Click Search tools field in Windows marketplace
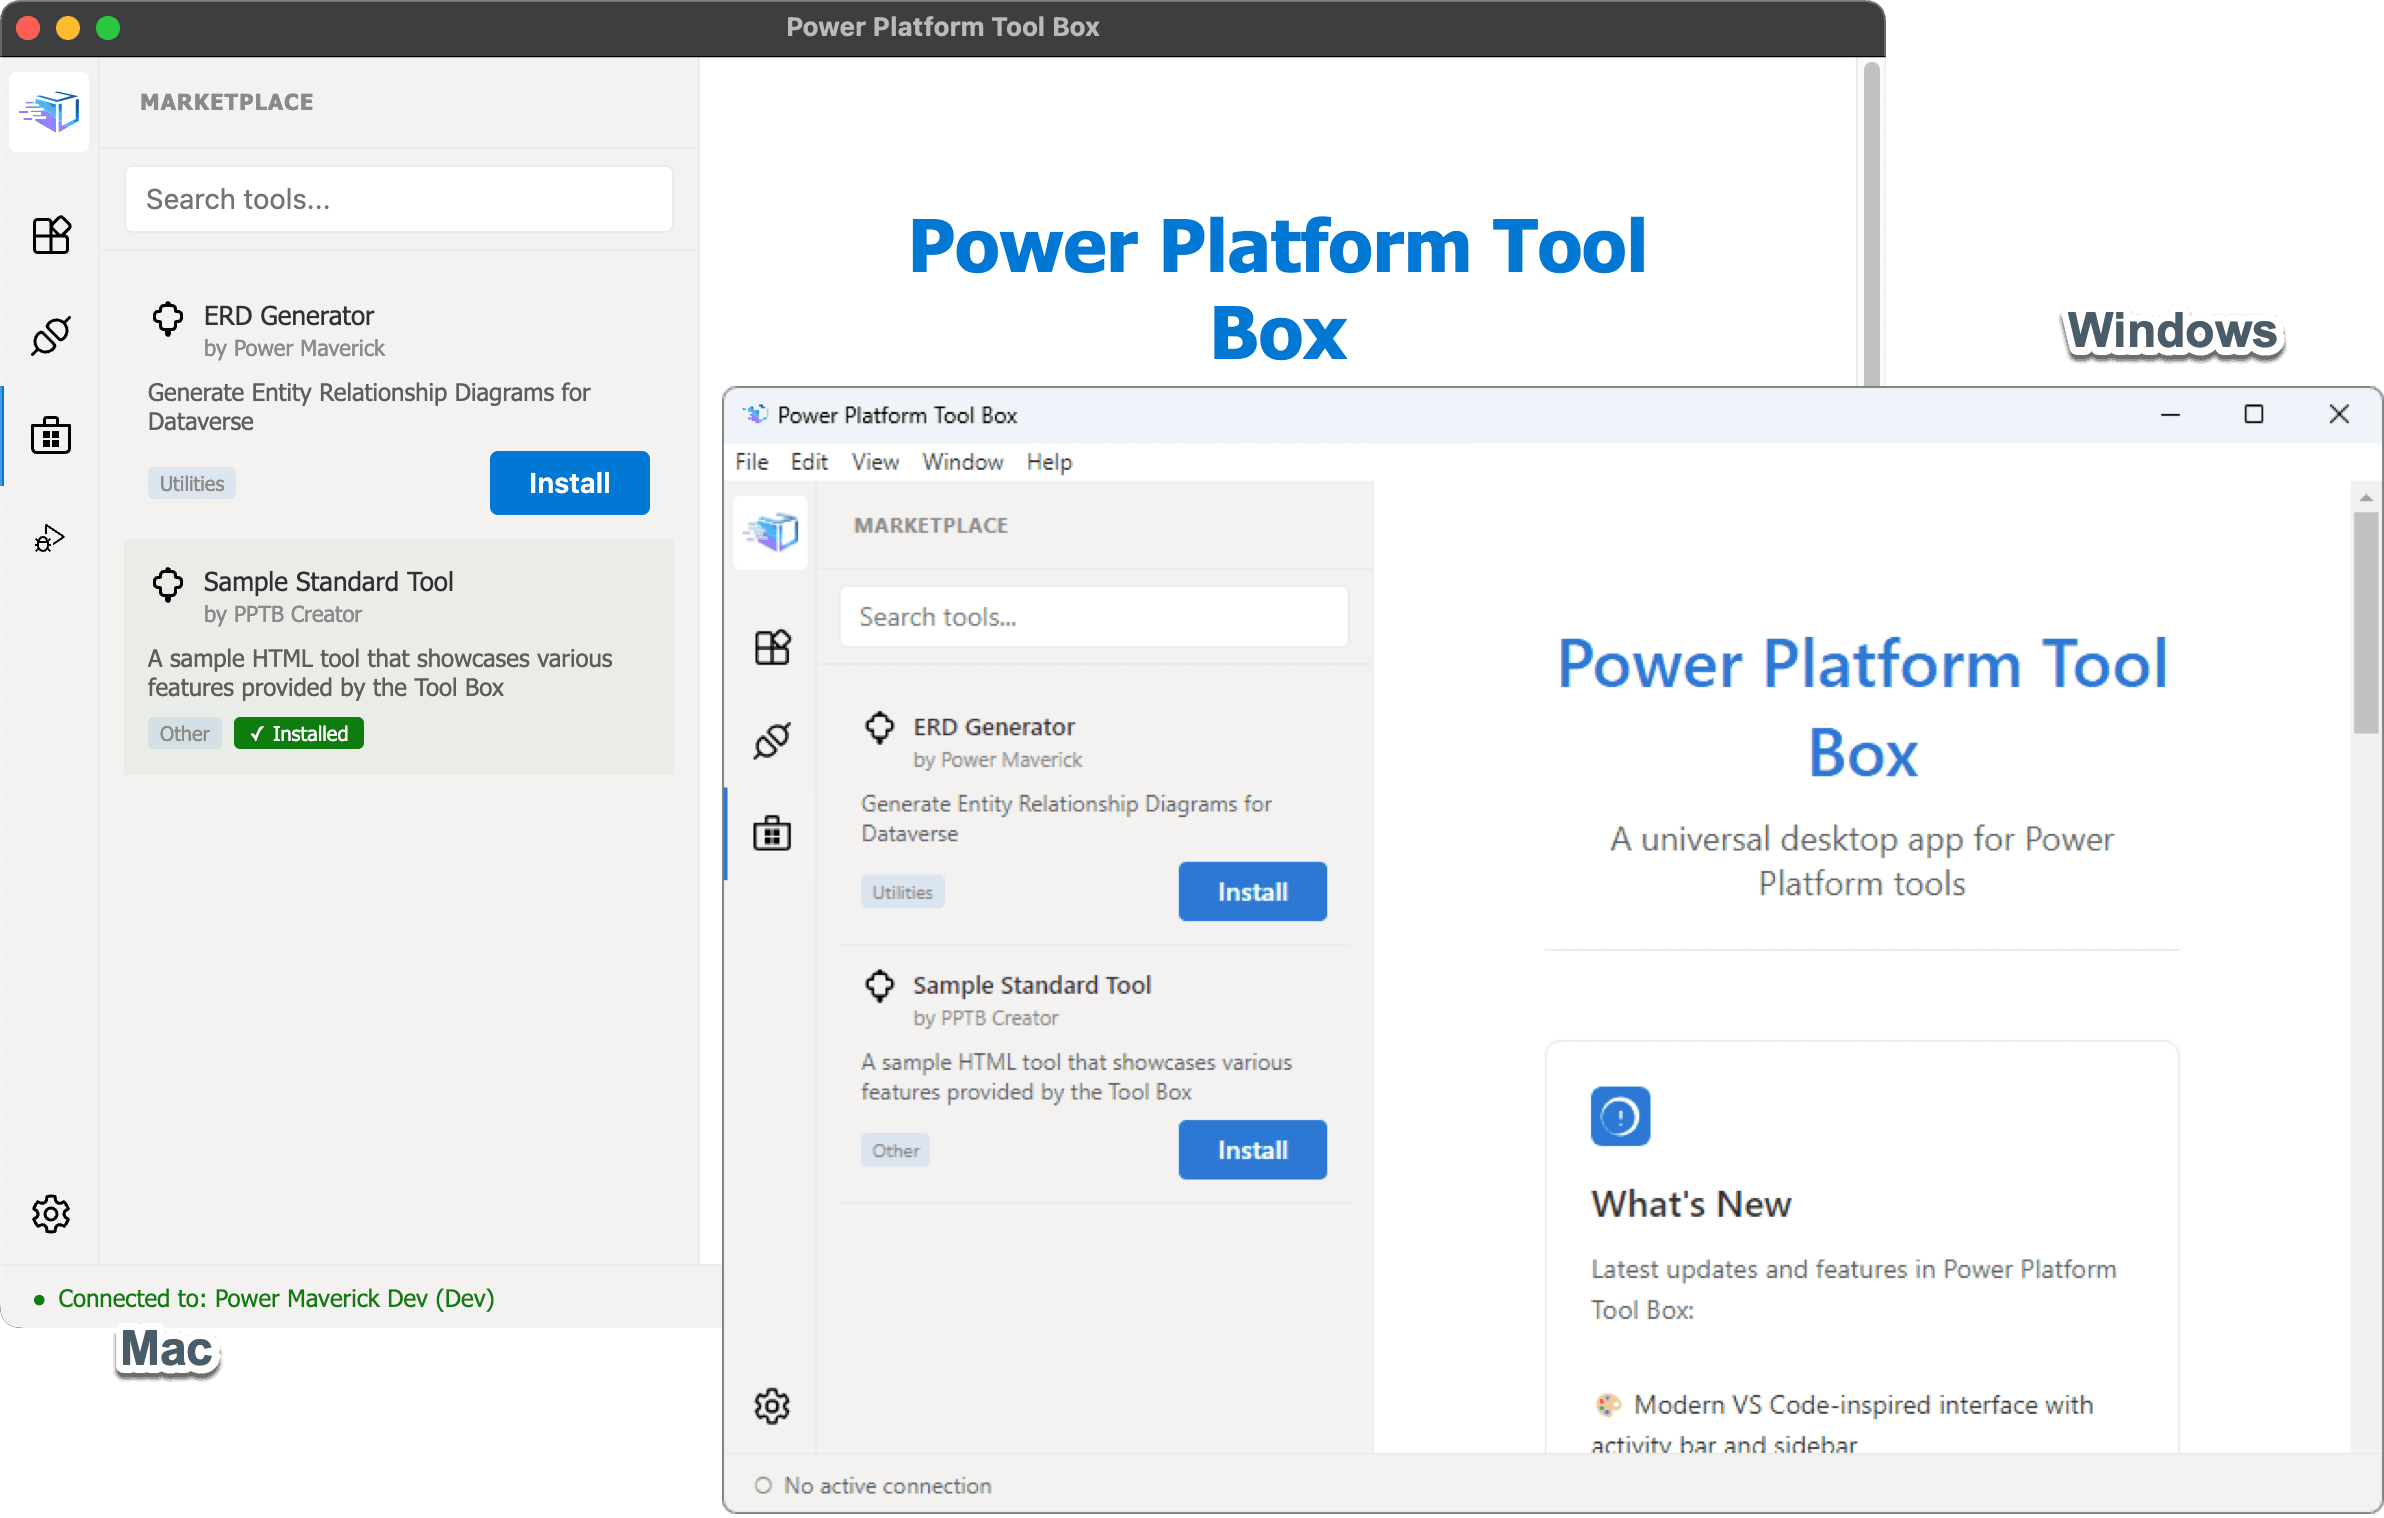Viewport: 2384px width, 1518px height. pos(1094,617)
